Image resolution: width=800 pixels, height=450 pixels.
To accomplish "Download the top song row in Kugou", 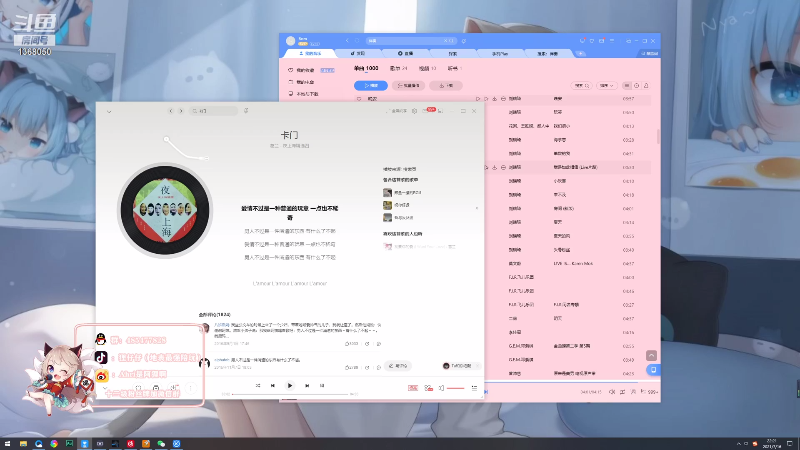I will click(494, 99).
